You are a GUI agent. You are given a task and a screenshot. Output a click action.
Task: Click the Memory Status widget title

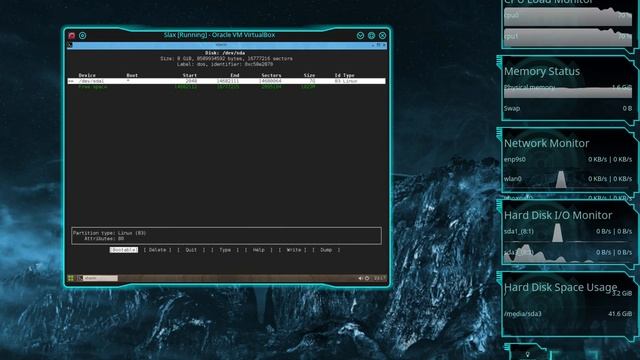pyautogui.click(x=542, y=71)
